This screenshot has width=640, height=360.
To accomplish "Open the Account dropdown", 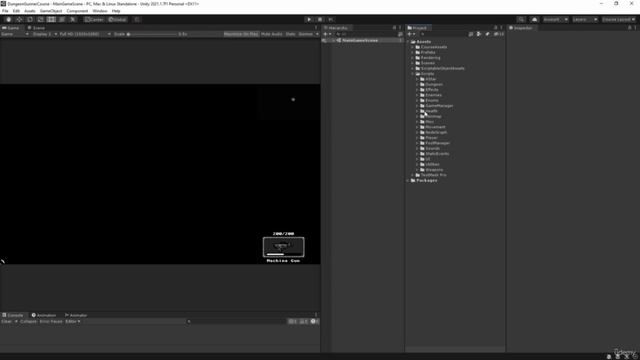I will [555, 20].
